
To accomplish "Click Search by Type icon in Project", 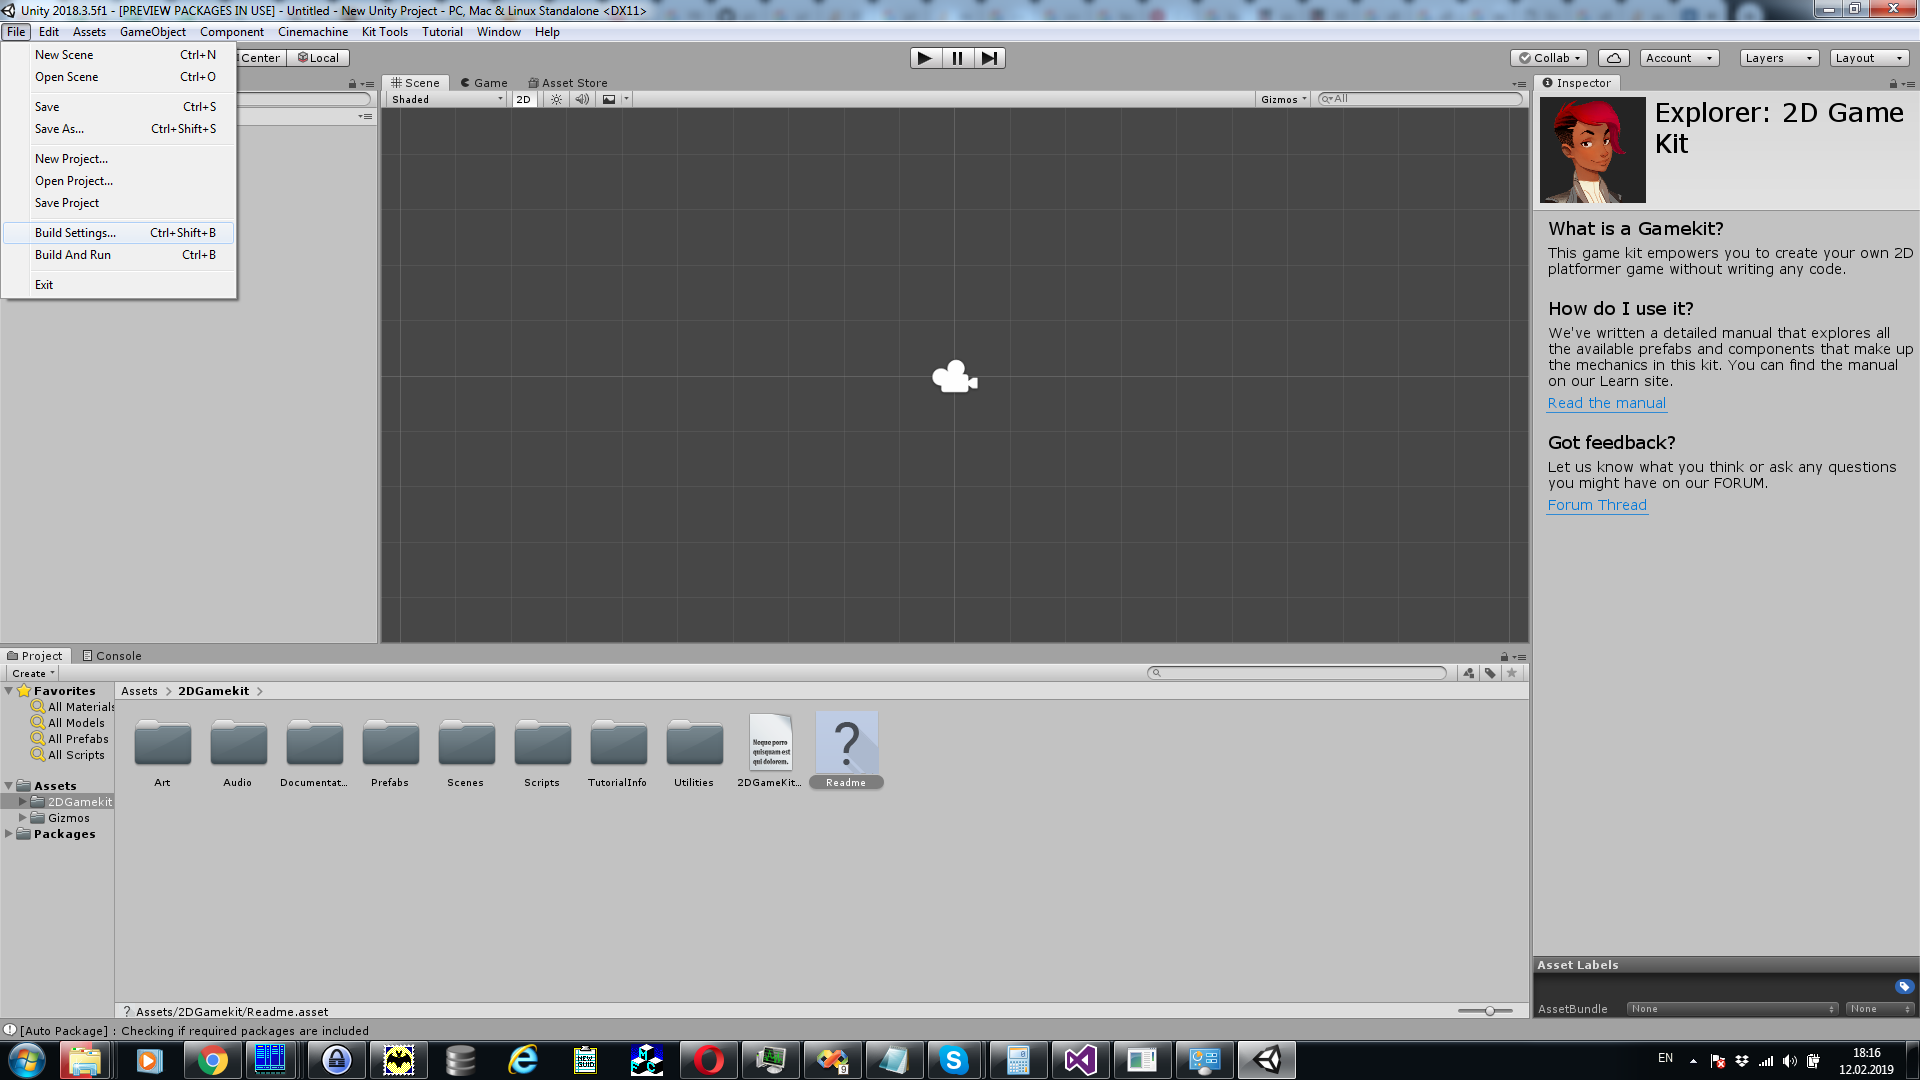I will pyautogui.click(x=1468, y=673).
